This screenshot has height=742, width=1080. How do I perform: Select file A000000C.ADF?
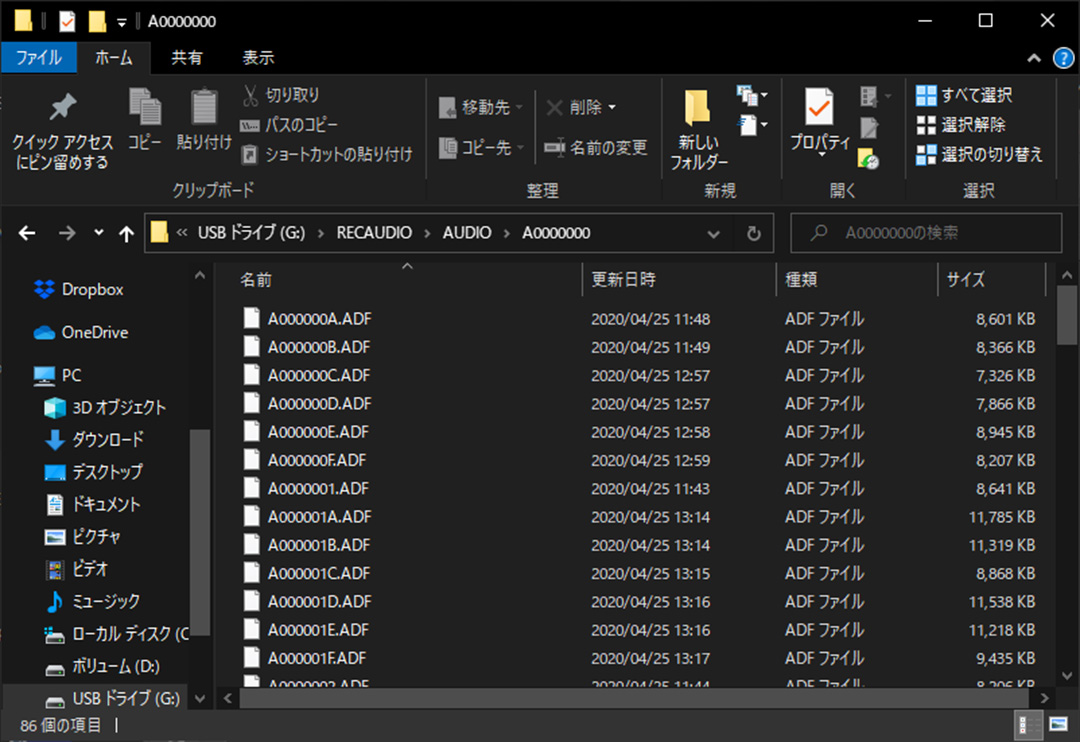pos(319,375)
